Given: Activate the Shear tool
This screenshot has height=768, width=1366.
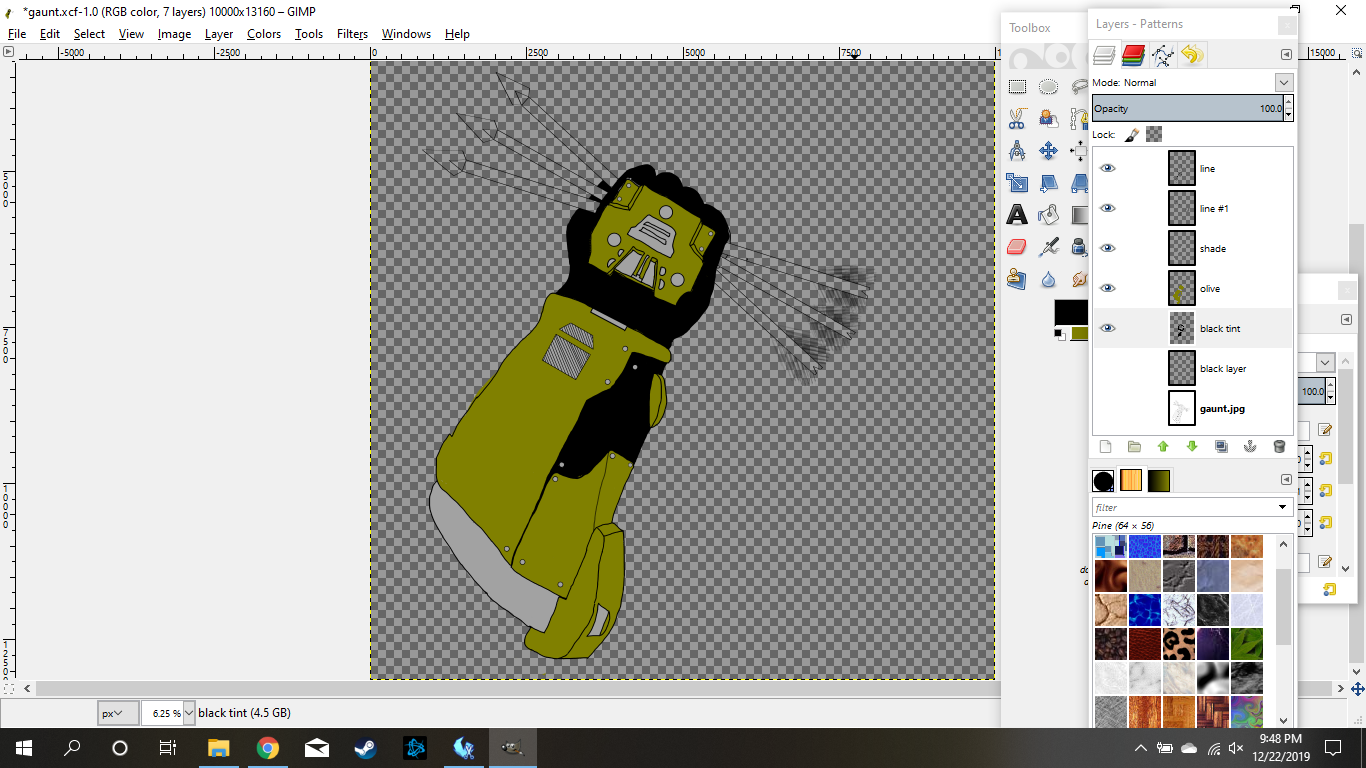Looking at the screenshot, I should tap(1048, 183).
